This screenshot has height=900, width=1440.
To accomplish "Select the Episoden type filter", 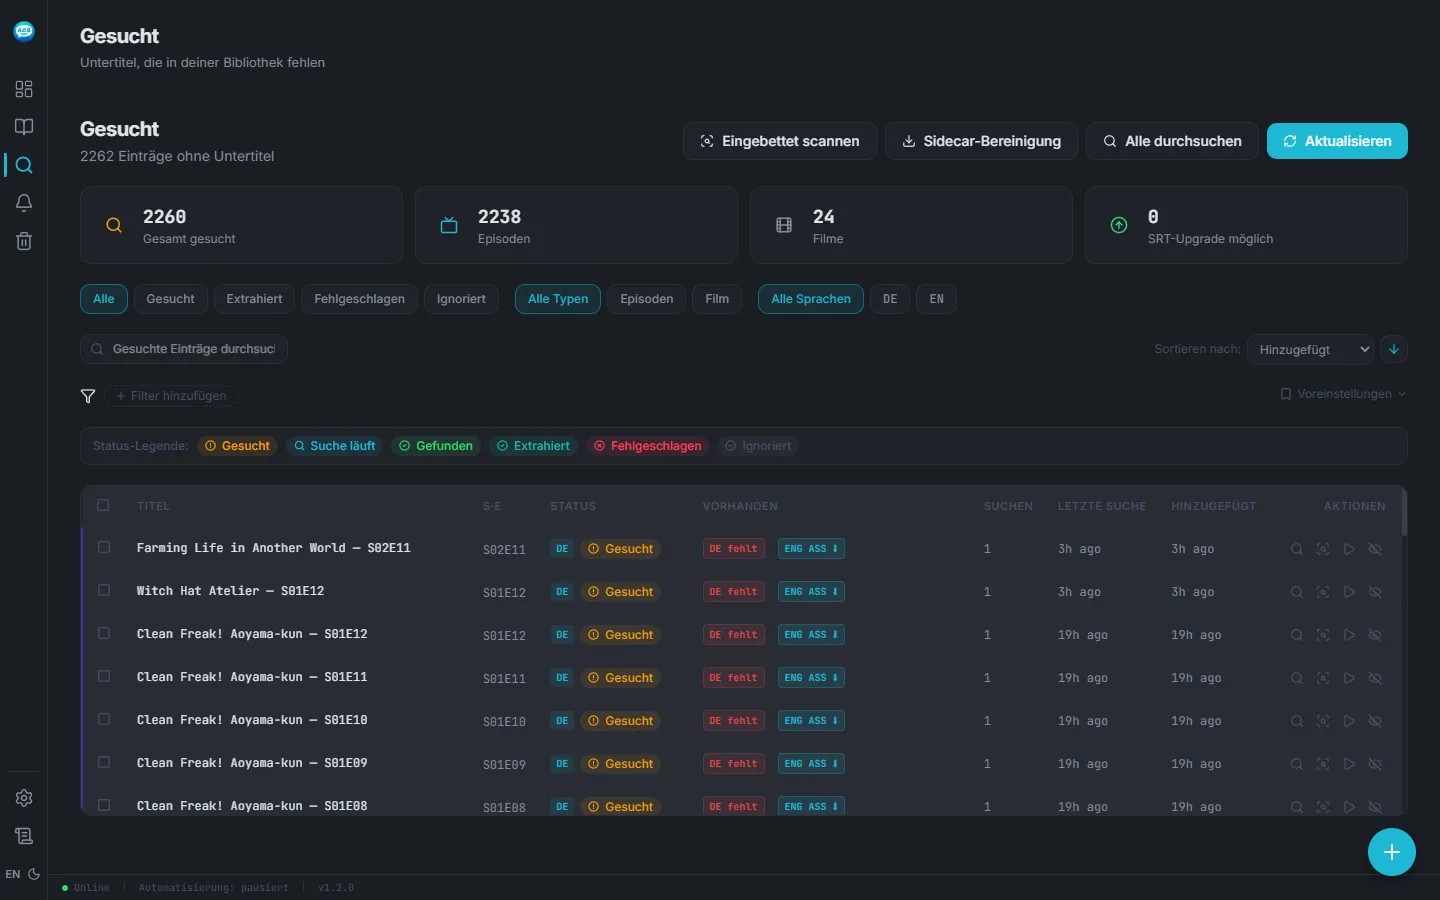I will pyautogui.click(x=646, y=299).
